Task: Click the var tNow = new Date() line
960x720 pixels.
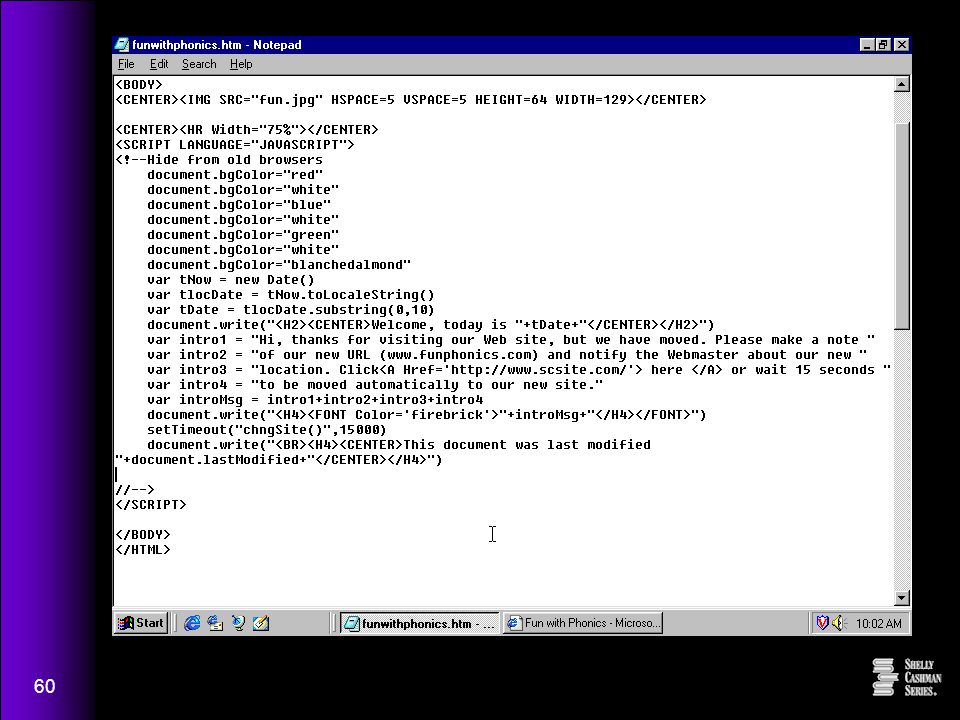Action: point(231,280)
